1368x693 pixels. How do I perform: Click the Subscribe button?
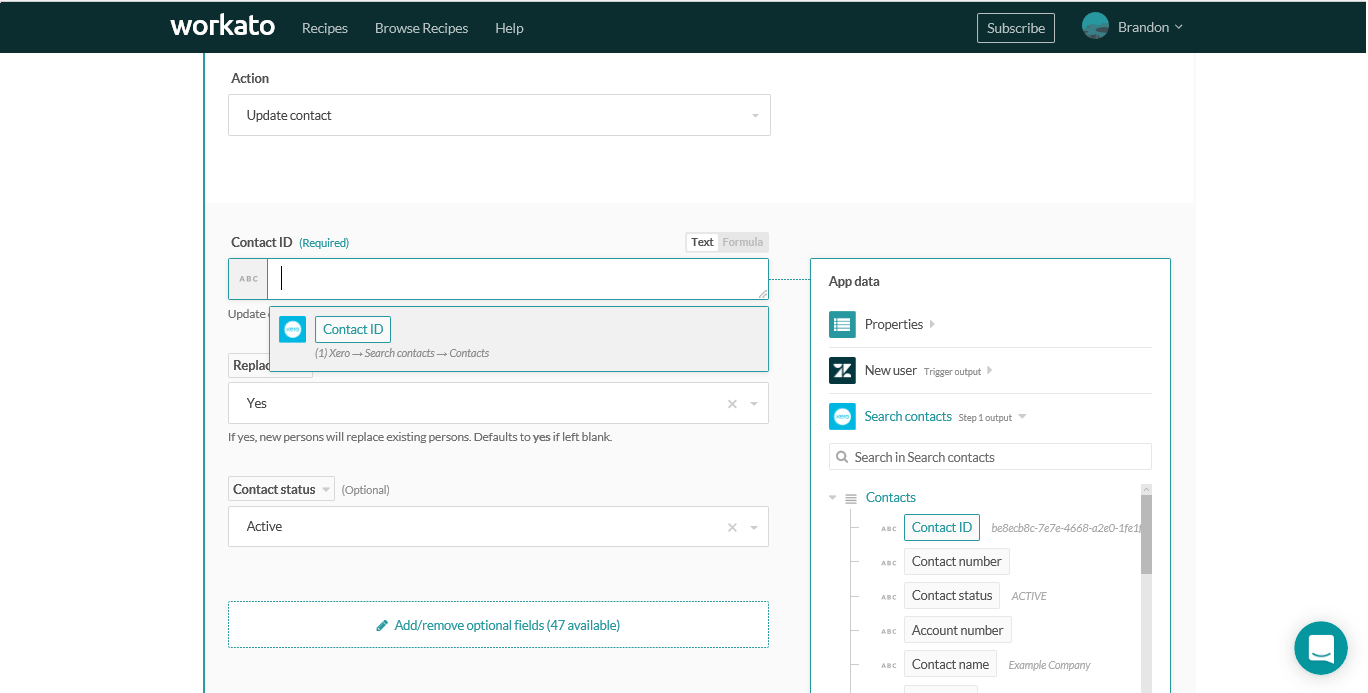click(x=1015, y=28)
